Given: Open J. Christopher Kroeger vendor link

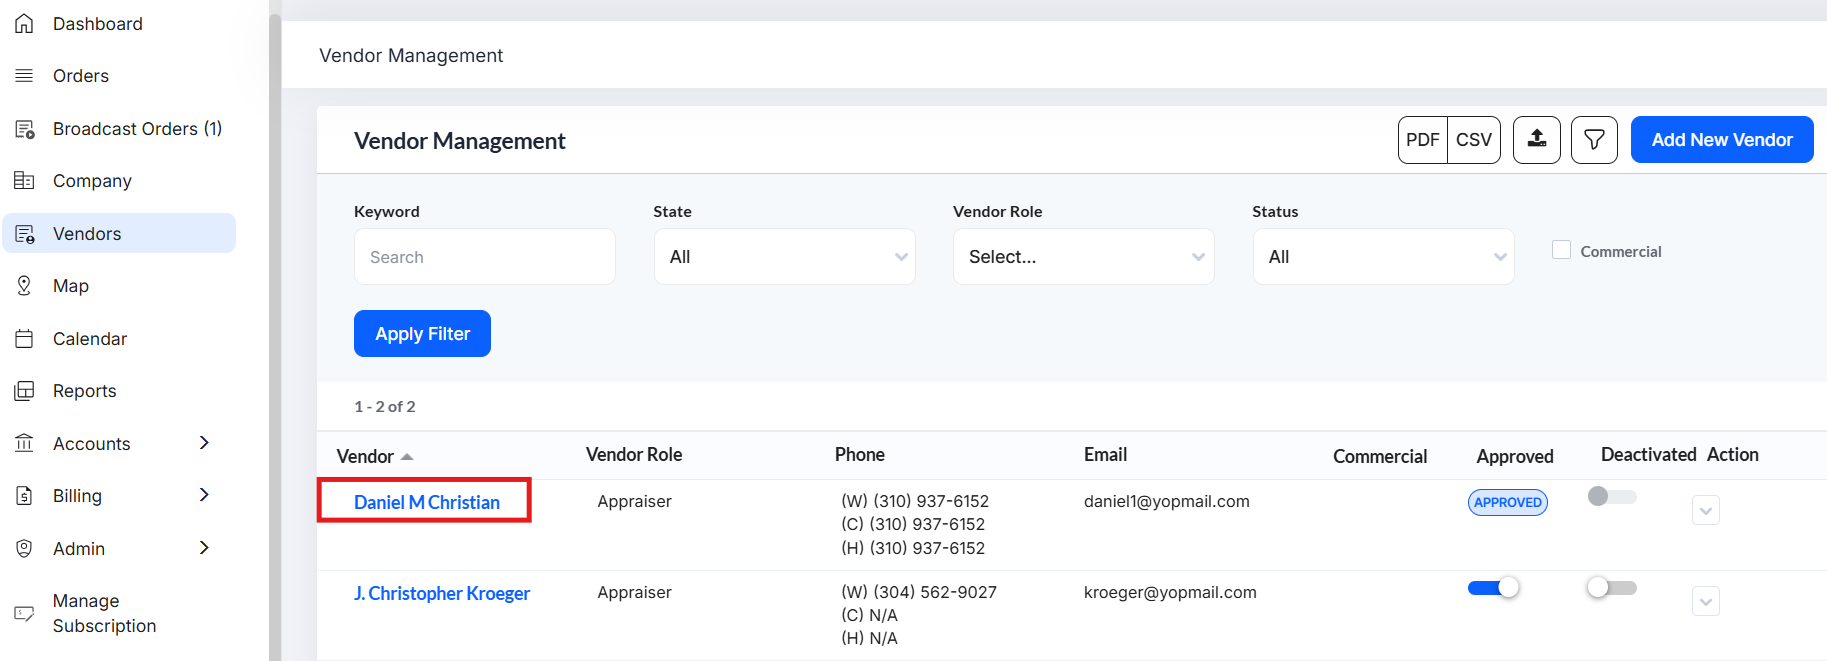Looking at the screenshot, I should tap(442, 593).
